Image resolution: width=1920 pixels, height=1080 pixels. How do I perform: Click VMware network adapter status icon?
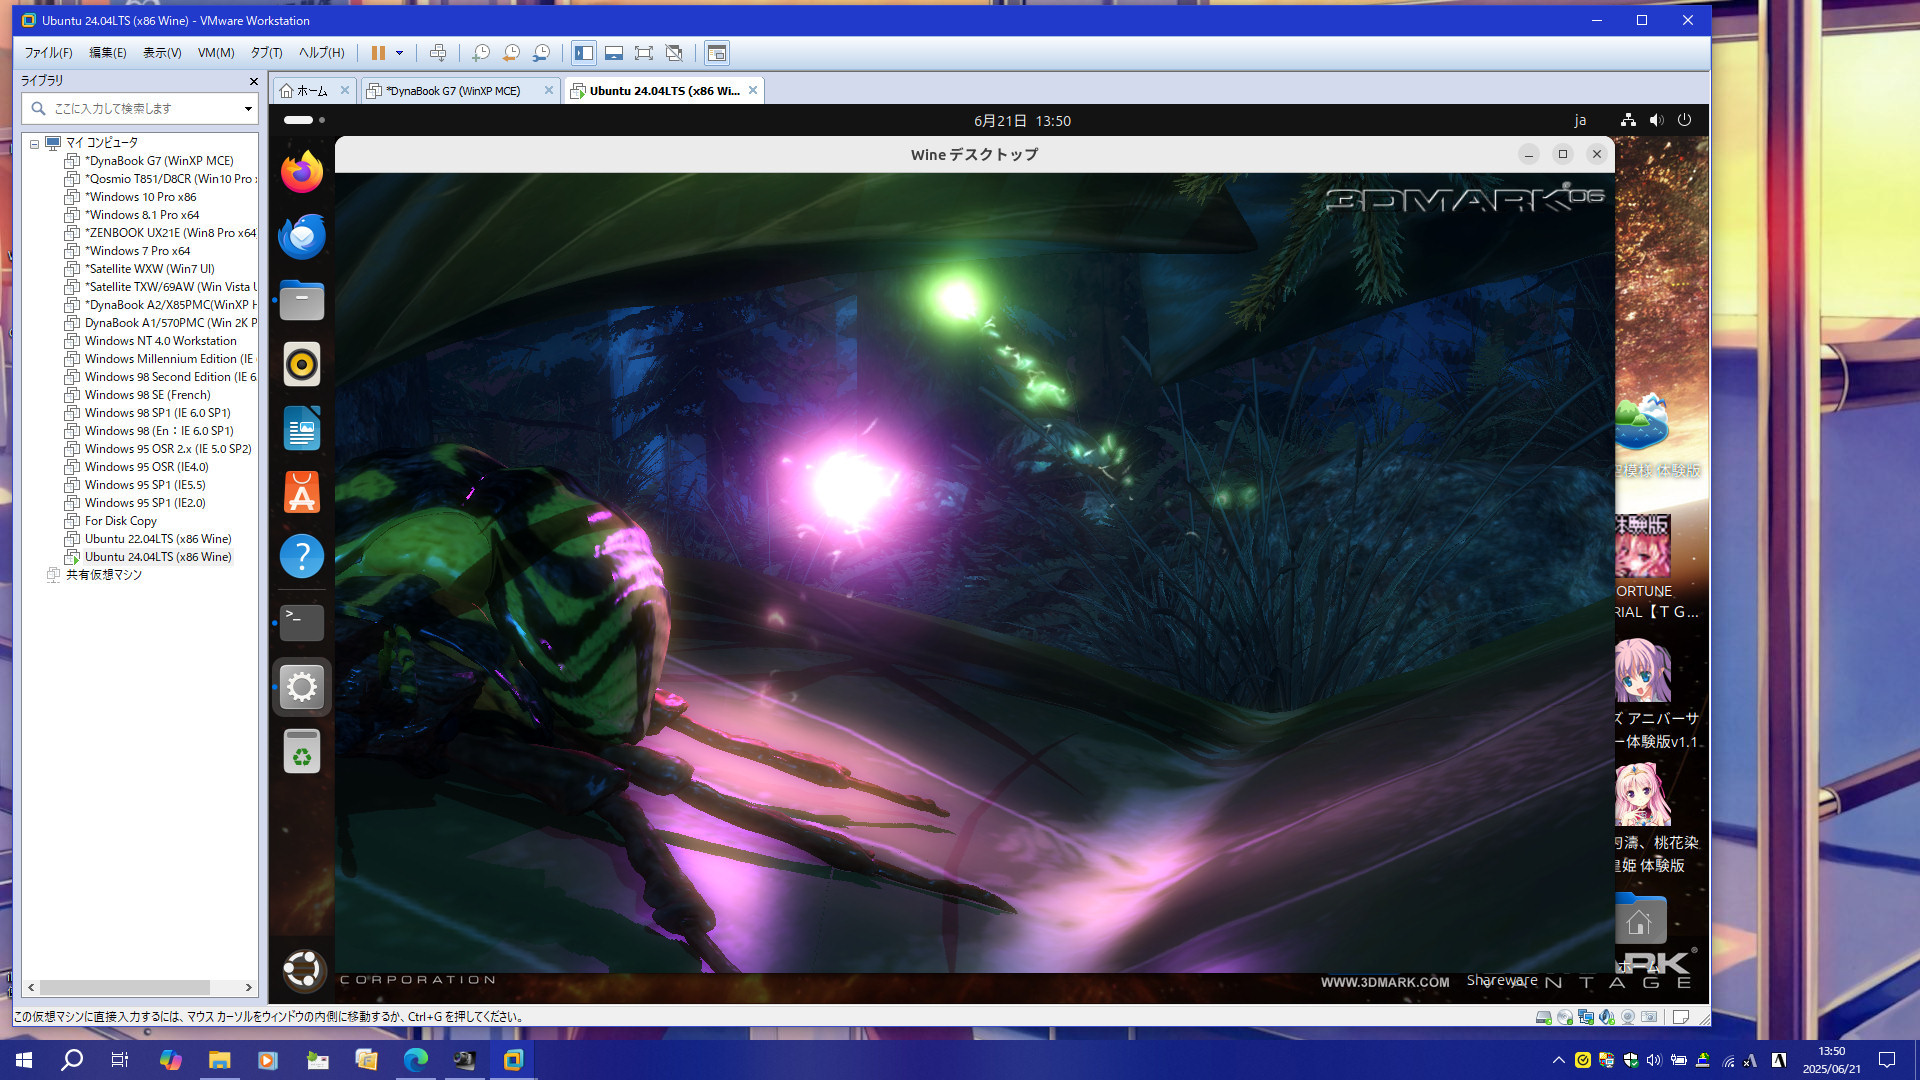1586,1017
